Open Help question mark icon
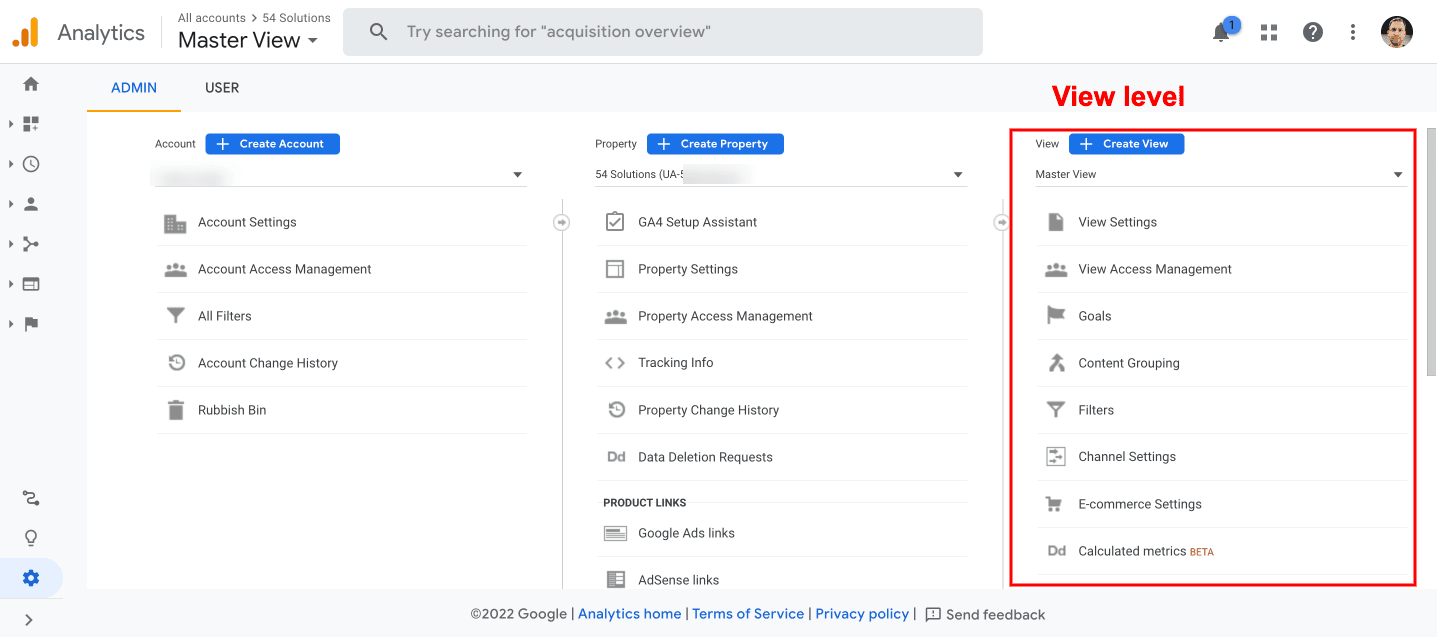 tap(1313, 32)
